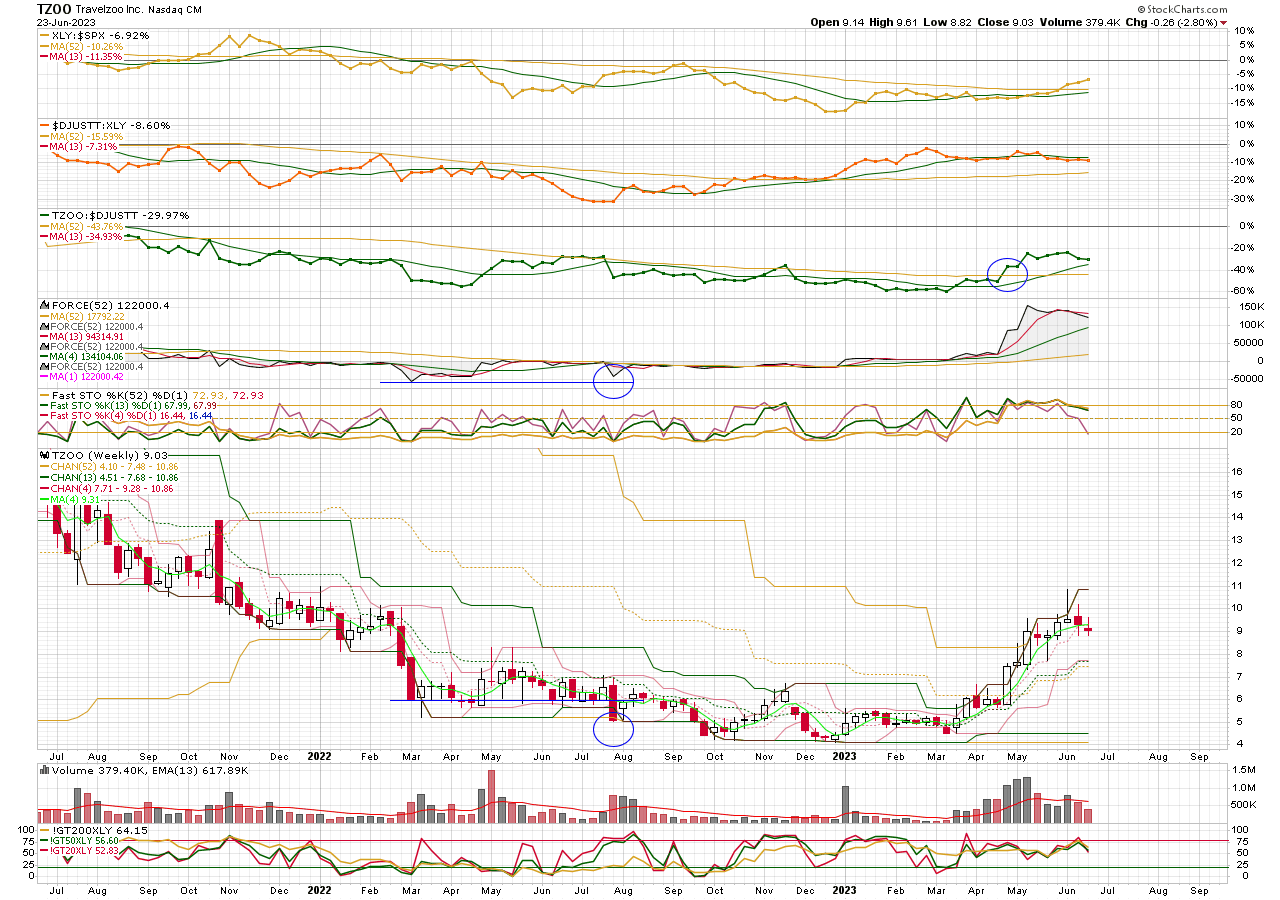1280x900 pixels.
Task: Click the CHAN(13) 4.51 - 7.68 - 10.86 legend
Action: tap(114, 476)
